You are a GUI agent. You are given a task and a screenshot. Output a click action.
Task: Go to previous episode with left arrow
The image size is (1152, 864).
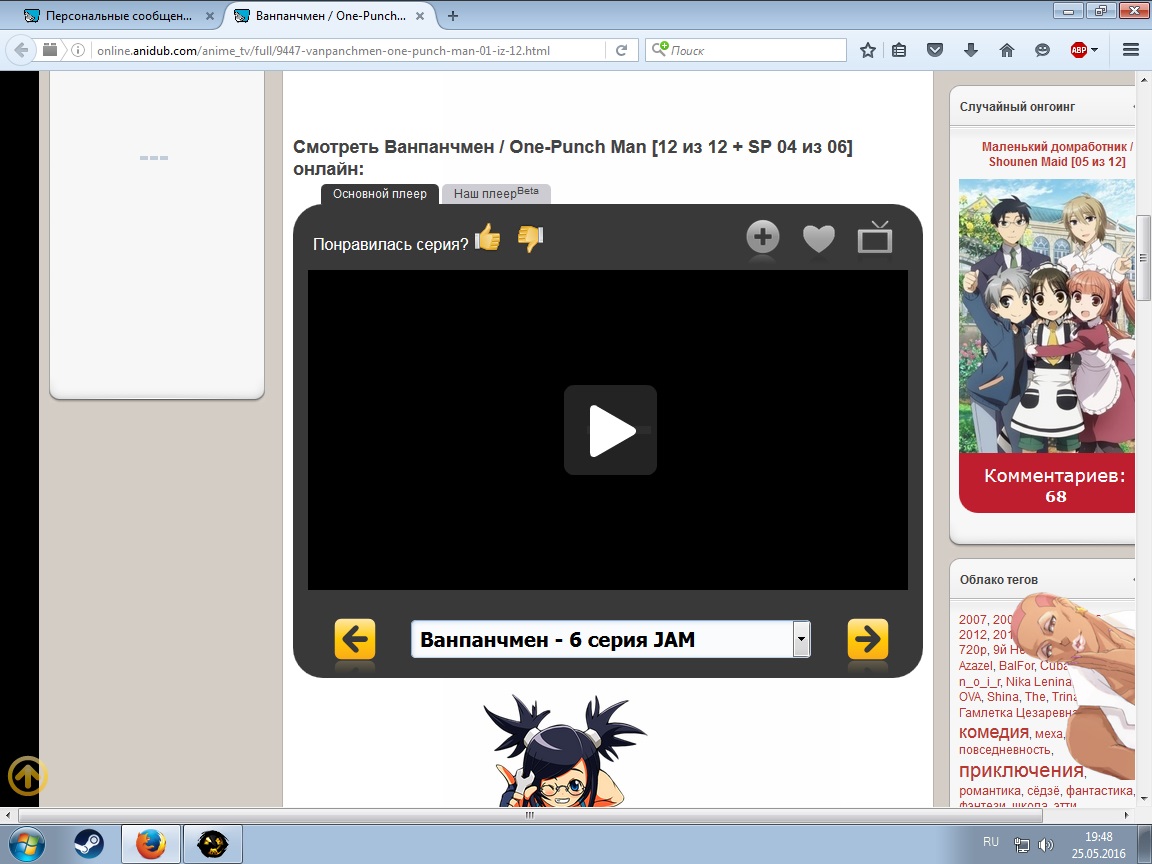[x=355, y=638]
